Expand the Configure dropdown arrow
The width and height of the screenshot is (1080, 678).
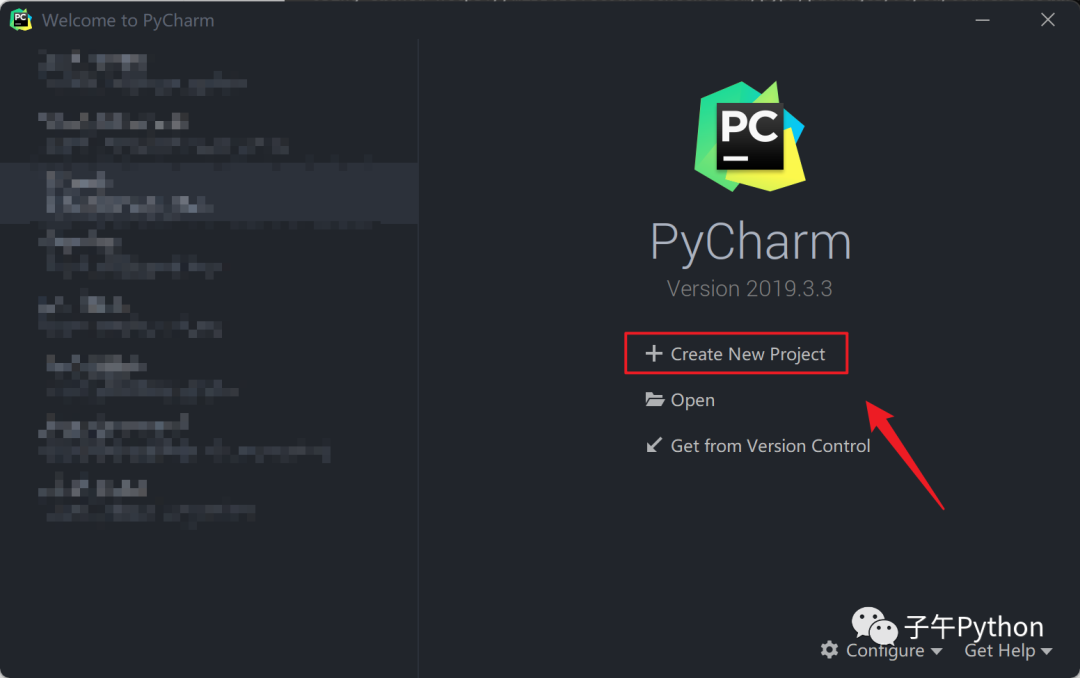click(x=936, y=651)
